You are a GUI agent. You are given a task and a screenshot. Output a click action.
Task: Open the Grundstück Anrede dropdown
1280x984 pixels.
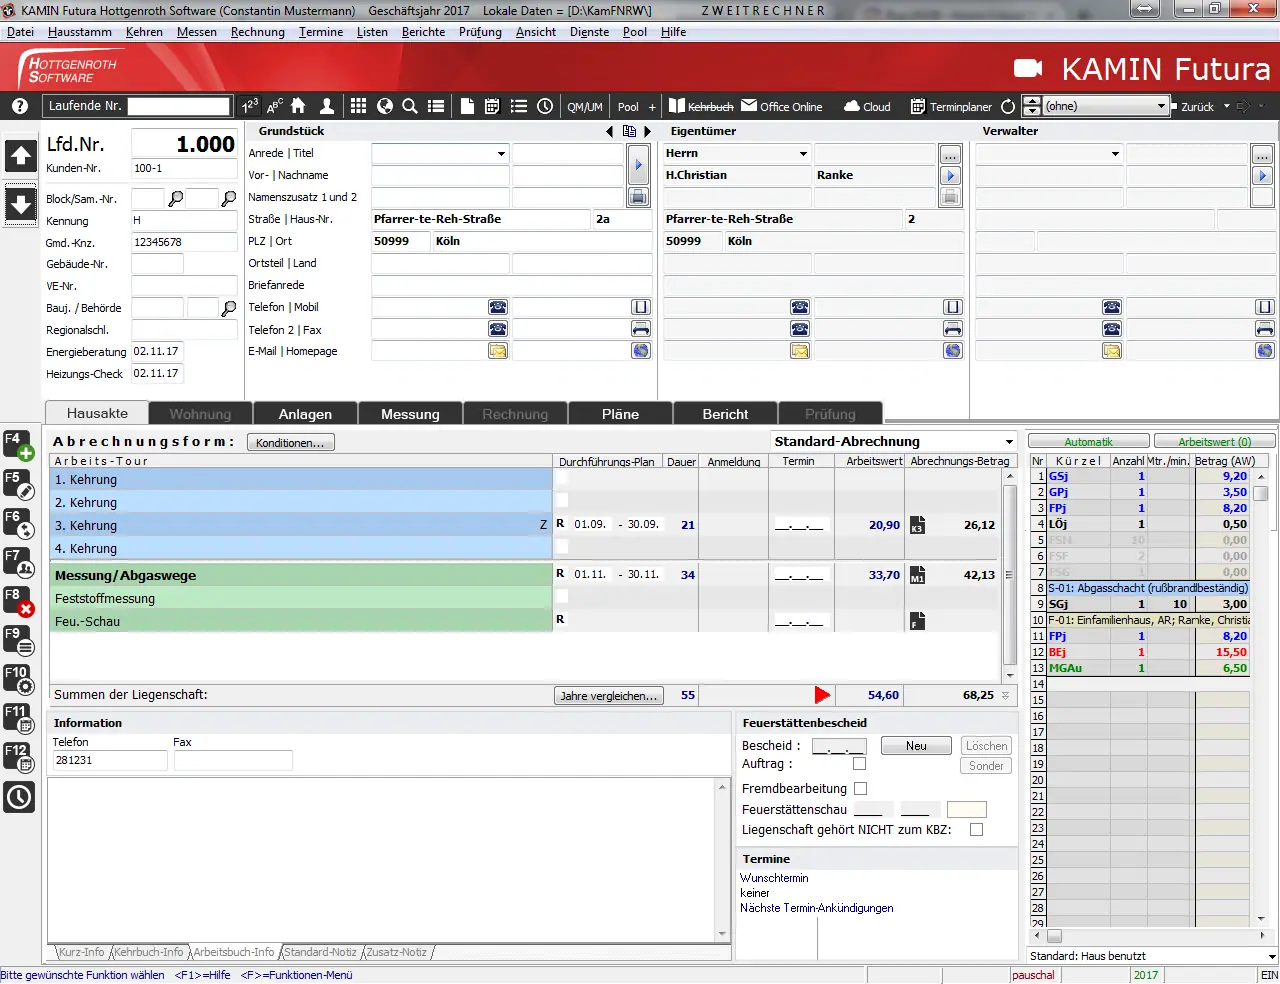pyautogui.click(x=501, y=154)
